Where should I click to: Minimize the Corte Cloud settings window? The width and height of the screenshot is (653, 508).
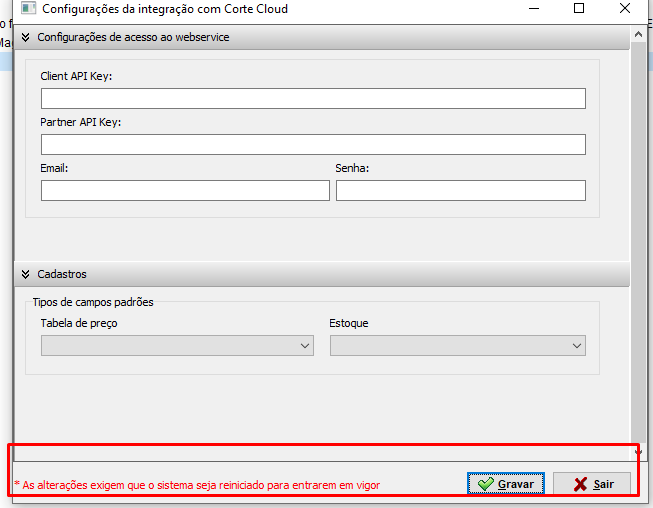pos(534,8)
